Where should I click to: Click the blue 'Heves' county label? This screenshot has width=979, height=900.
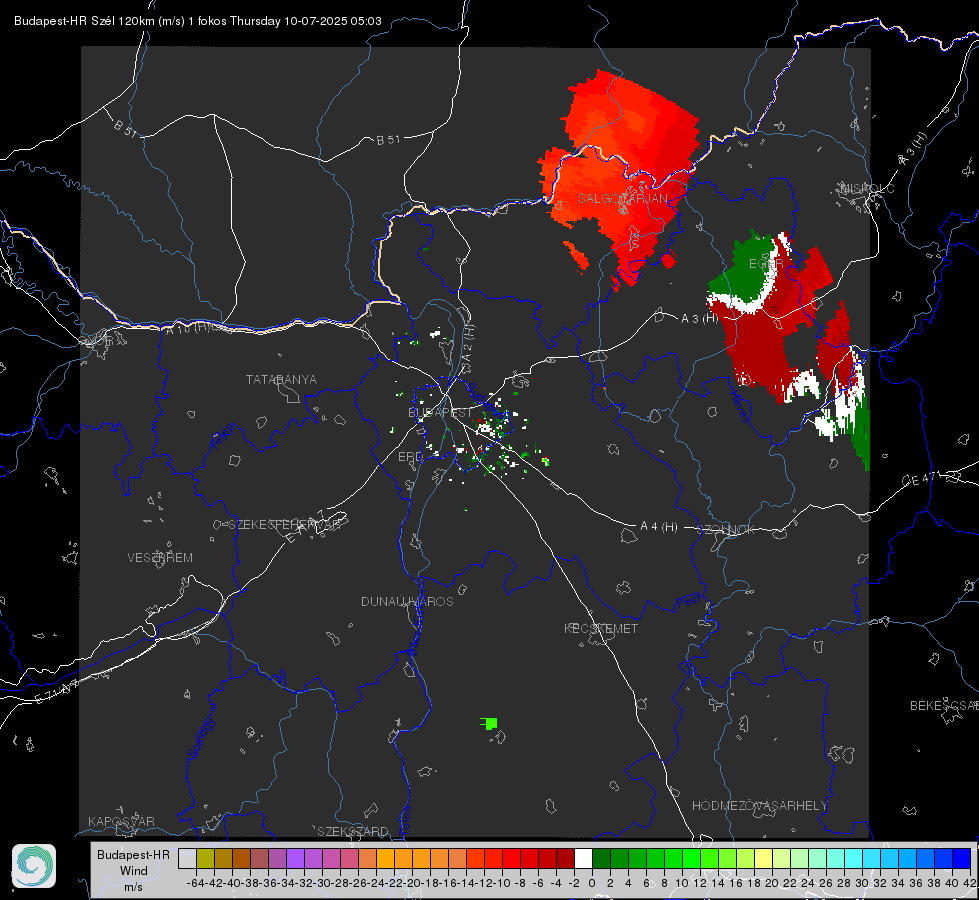[x=739, y=405]
